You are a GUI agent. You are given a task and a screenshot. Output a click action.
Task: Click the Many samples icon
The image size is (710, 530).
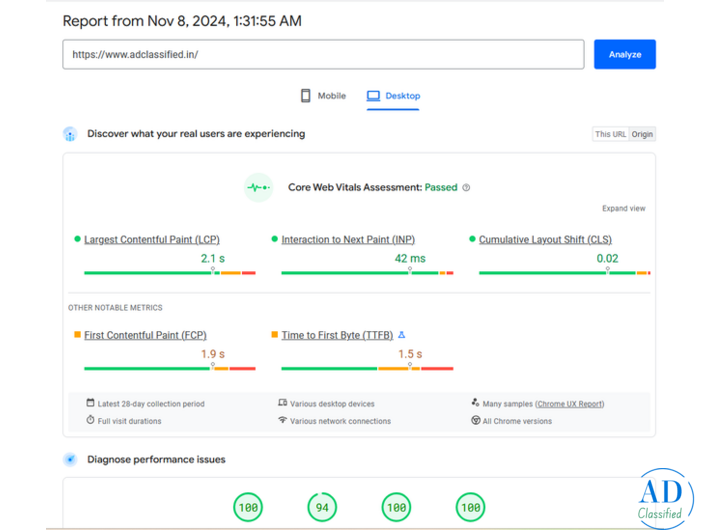(475, 402)
